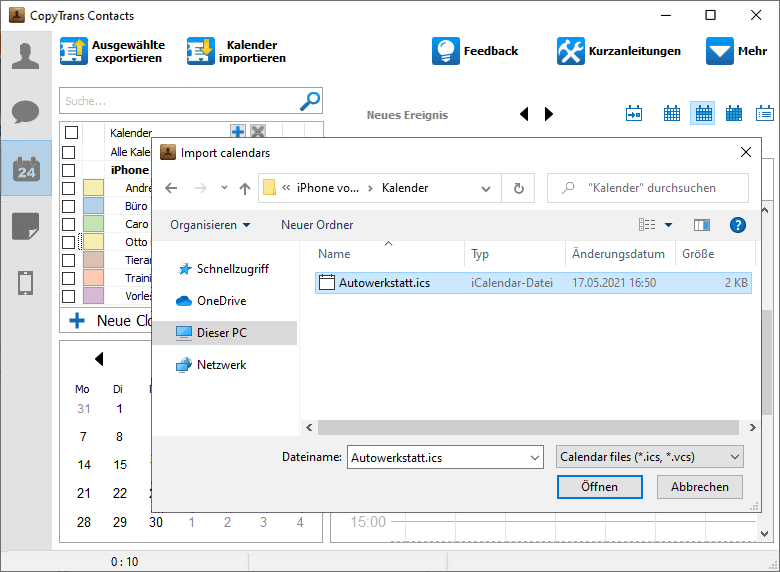Switch to list view calendar icon

point(765,113)
